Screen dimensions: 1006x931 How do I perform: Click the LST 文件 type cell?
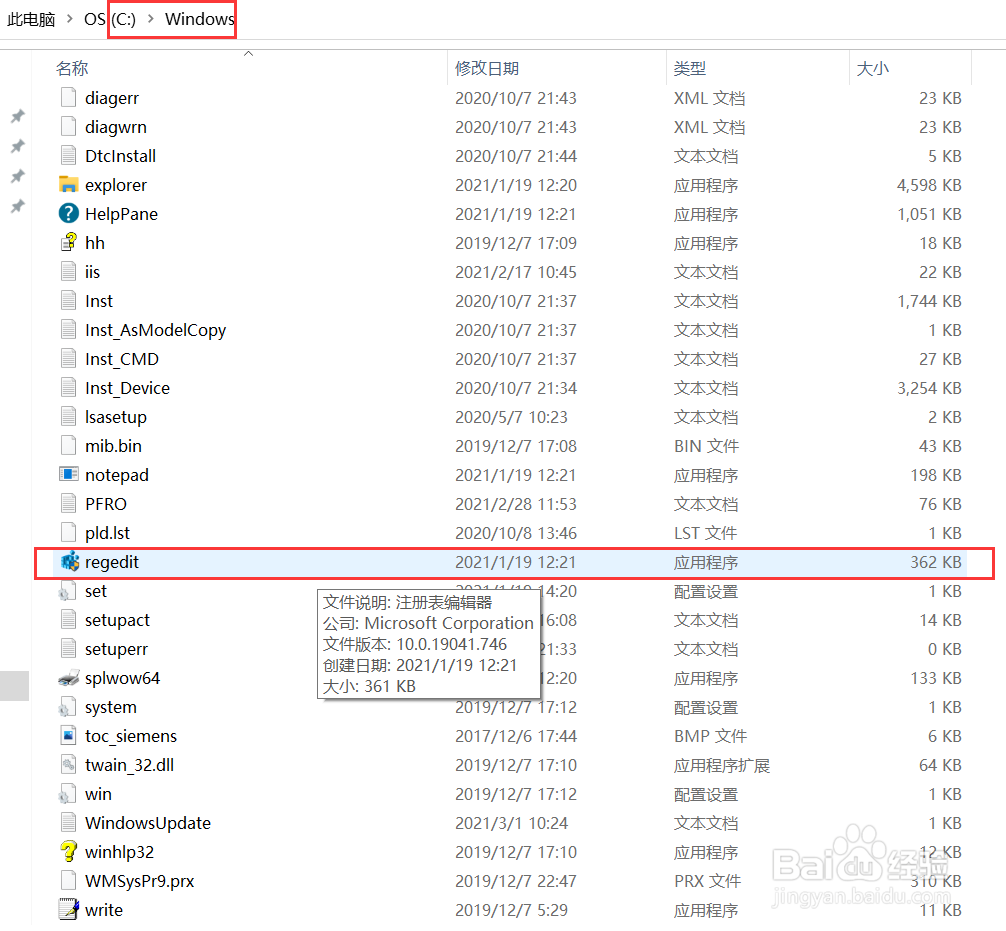pos(705,533)
